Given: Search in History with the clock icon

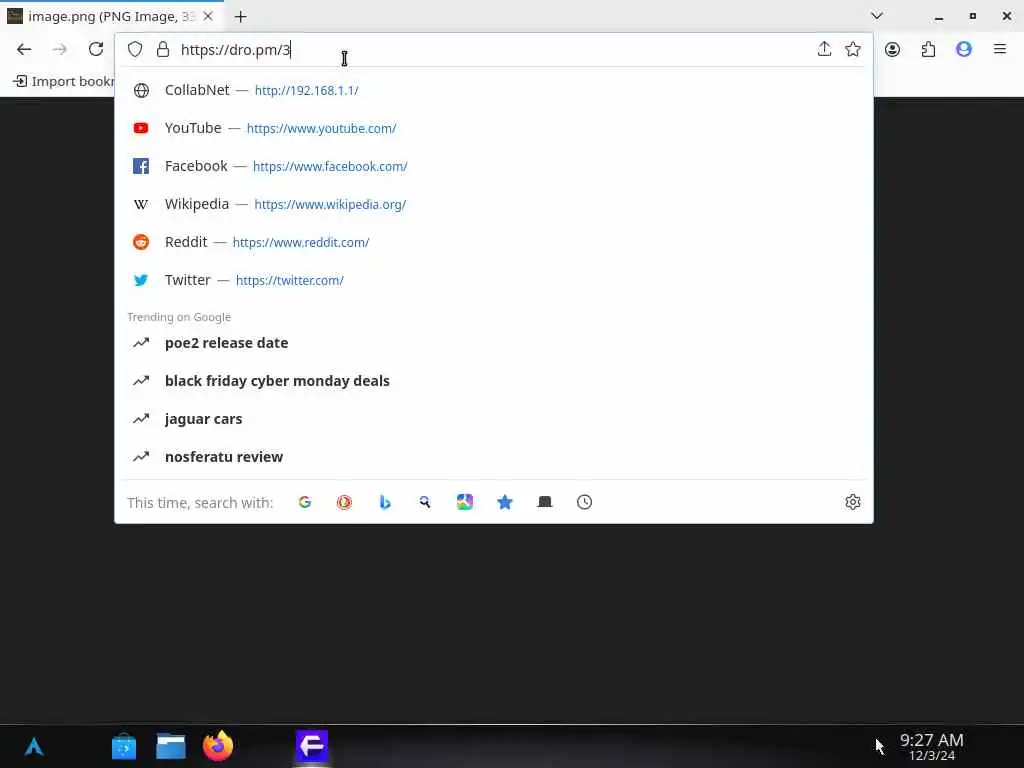Looking at the screenshot, I should [x=584, y=502].
